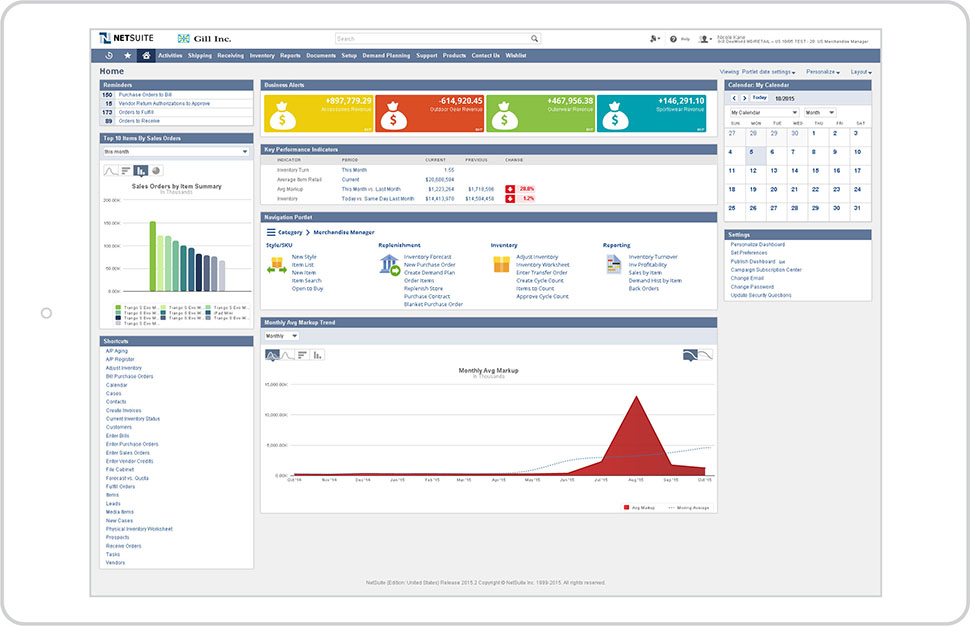Switch sales chart to pie chart view
This screenshot has height=626, width=970.
pos(157,171)
